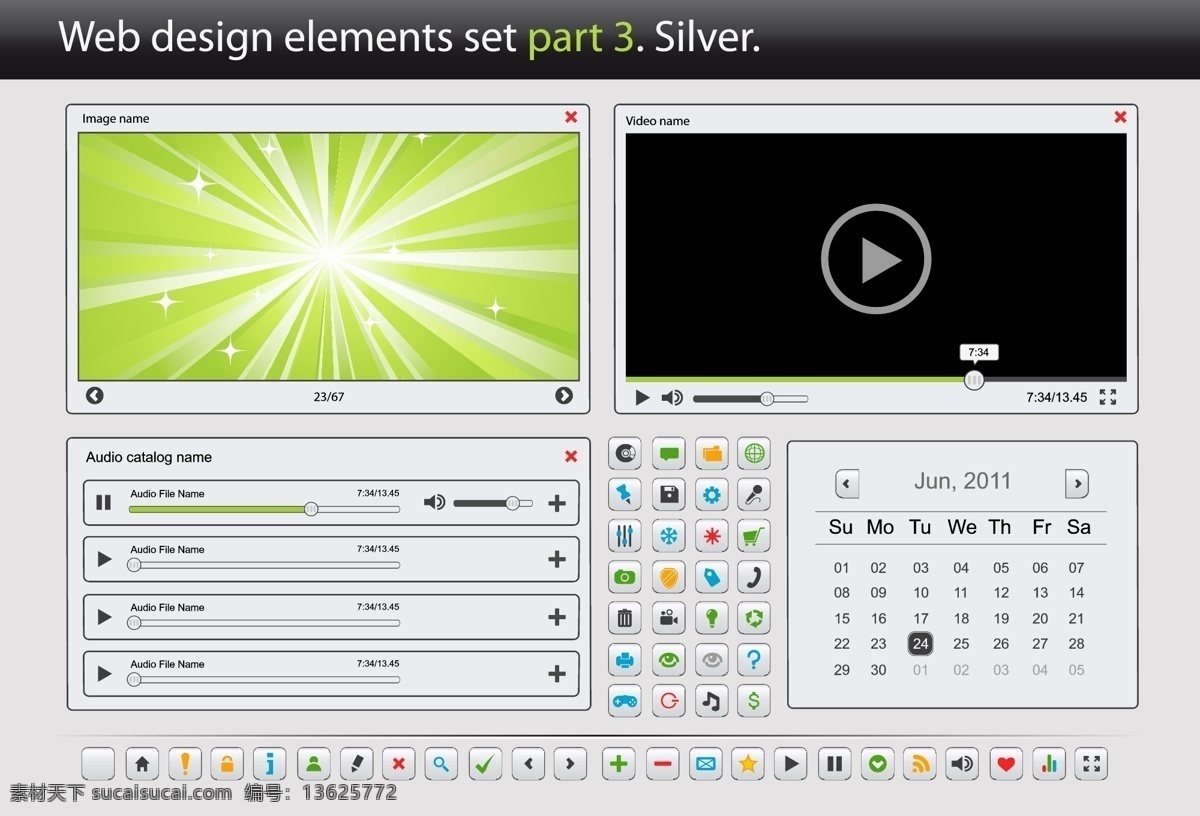Screen dimensions: 1200x816
Task: Toggle the green eye visibility icon
Action: tap(669, 660)
